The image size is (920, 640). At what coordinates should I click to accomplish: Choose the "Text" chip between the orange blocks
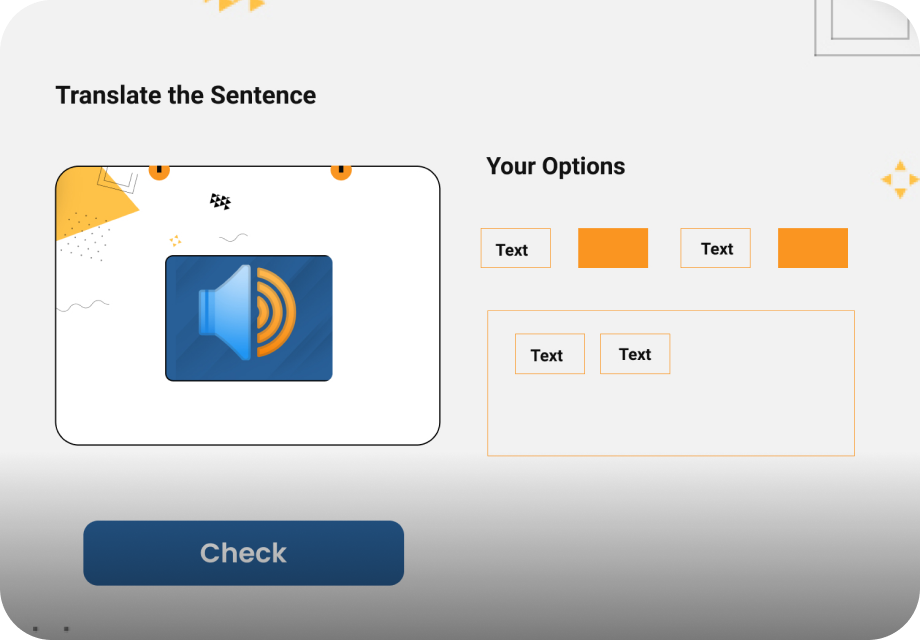[x=715, y=248]
